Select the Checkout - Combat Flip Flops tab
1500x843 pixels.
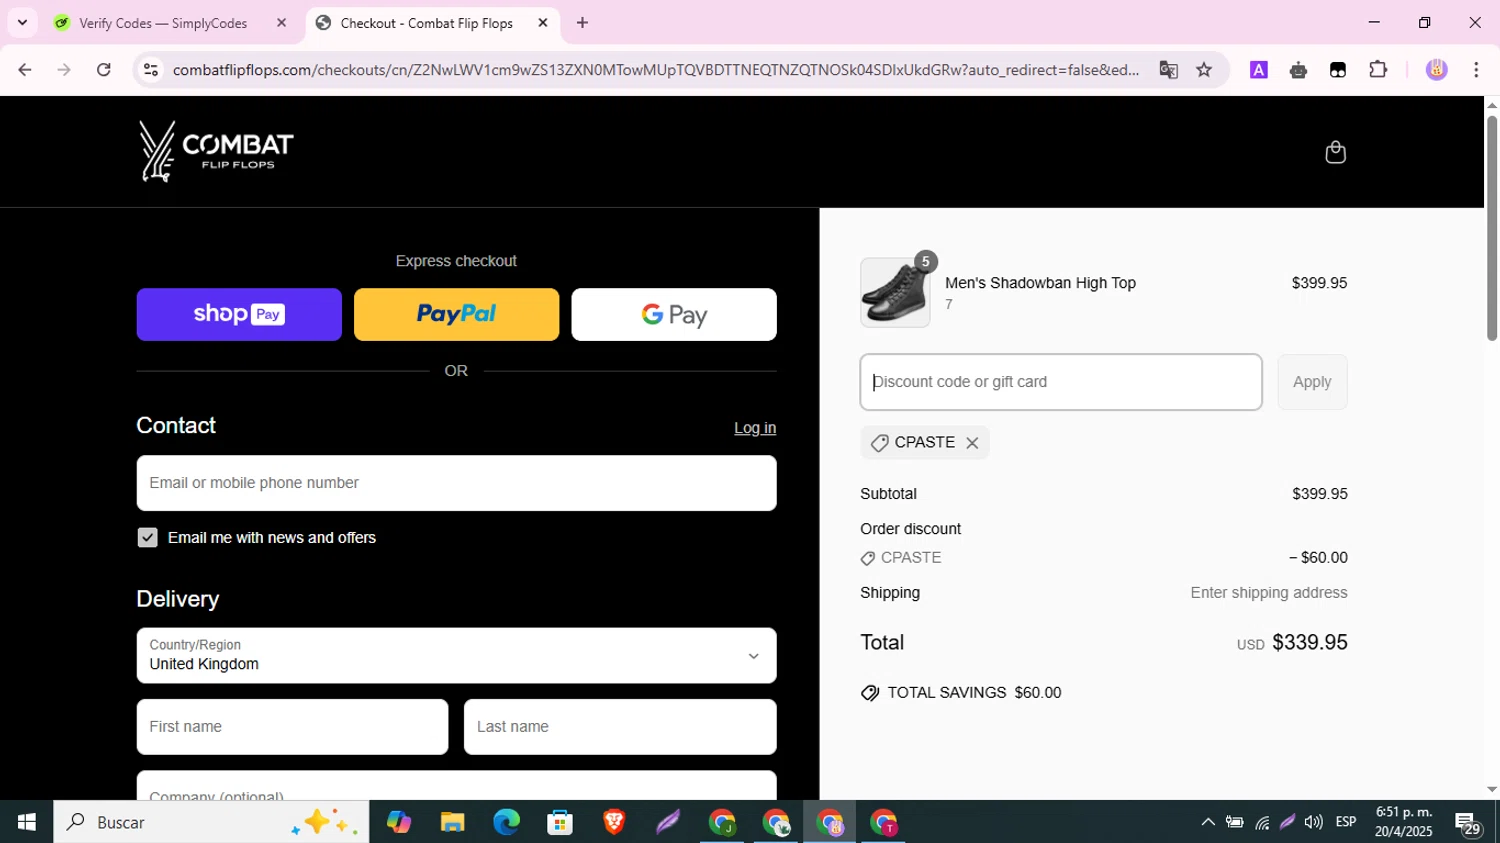(x=433, y=23)
